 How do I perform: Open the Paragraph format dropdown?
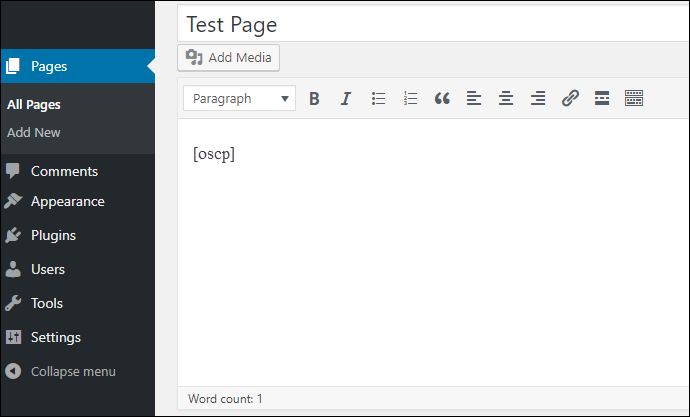(x=239, y=99)
